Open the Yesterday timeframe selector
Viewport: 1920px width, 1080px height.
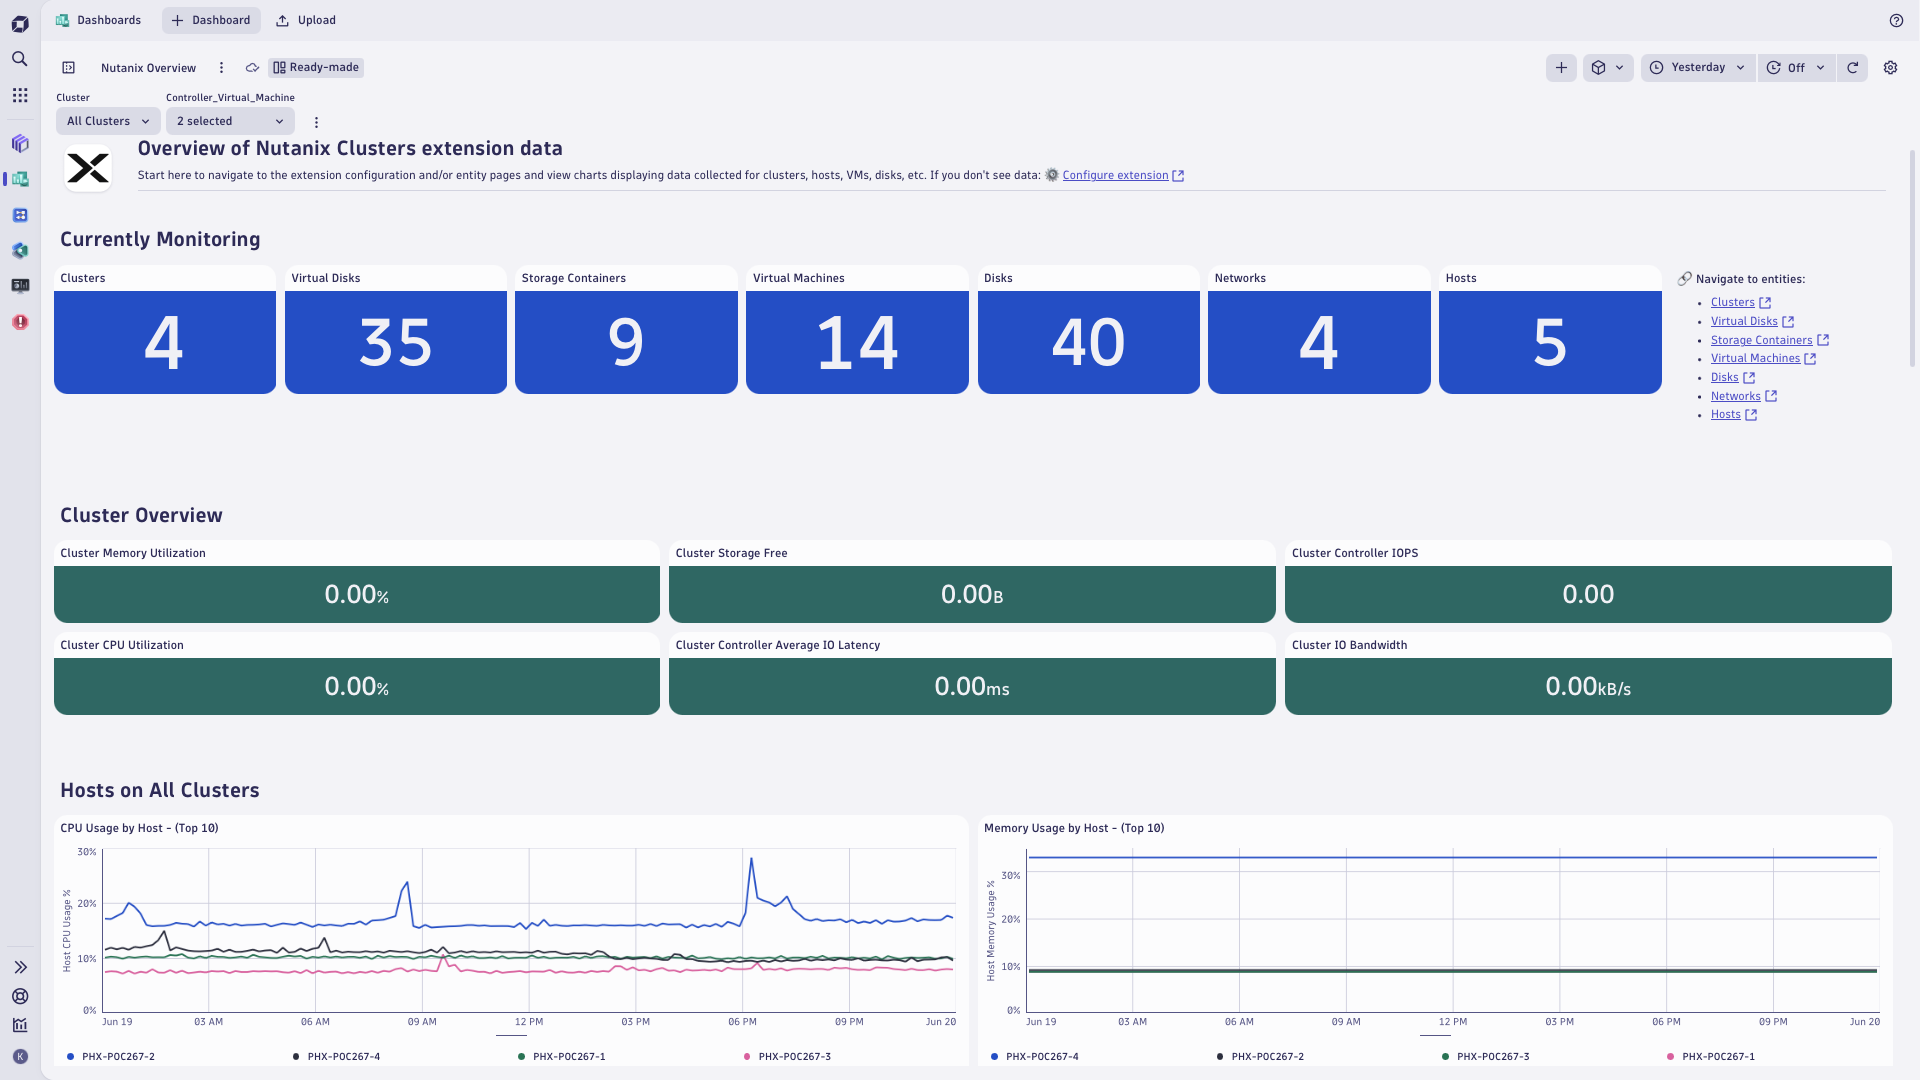tap(1698, 68)
